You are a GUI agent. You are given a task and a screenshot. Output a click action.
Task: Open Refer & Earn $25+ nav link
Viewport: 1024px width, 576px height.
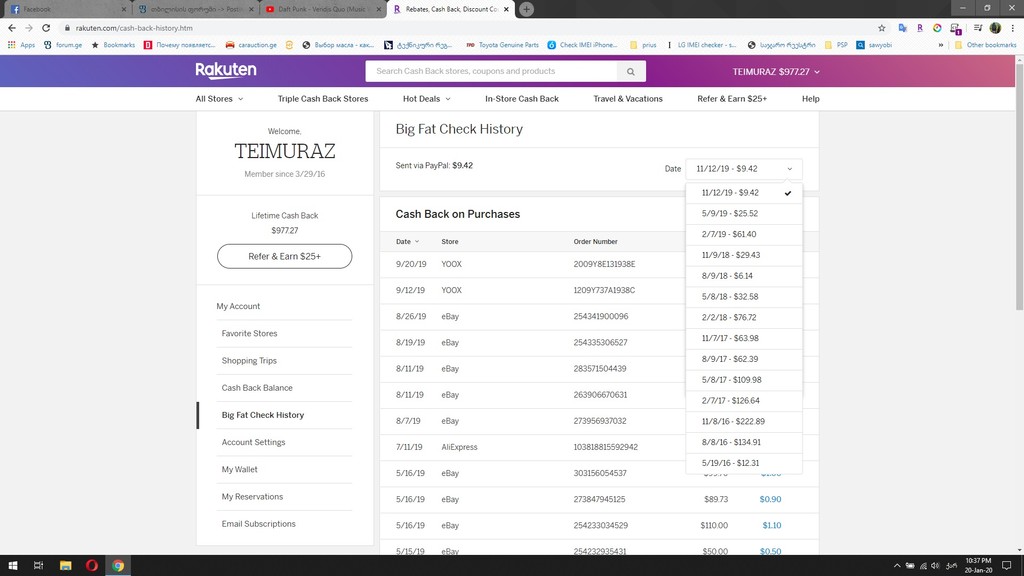point(732,99)
